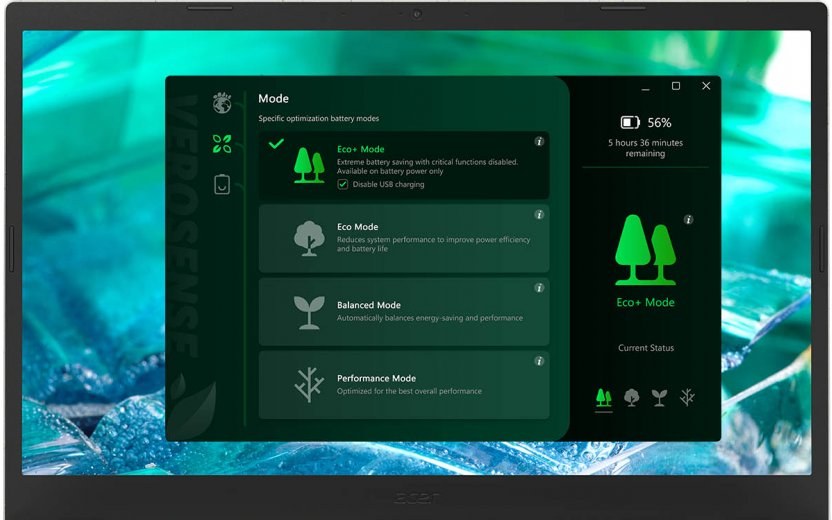Open the globe page in the sidebar

tap(222, 103)
